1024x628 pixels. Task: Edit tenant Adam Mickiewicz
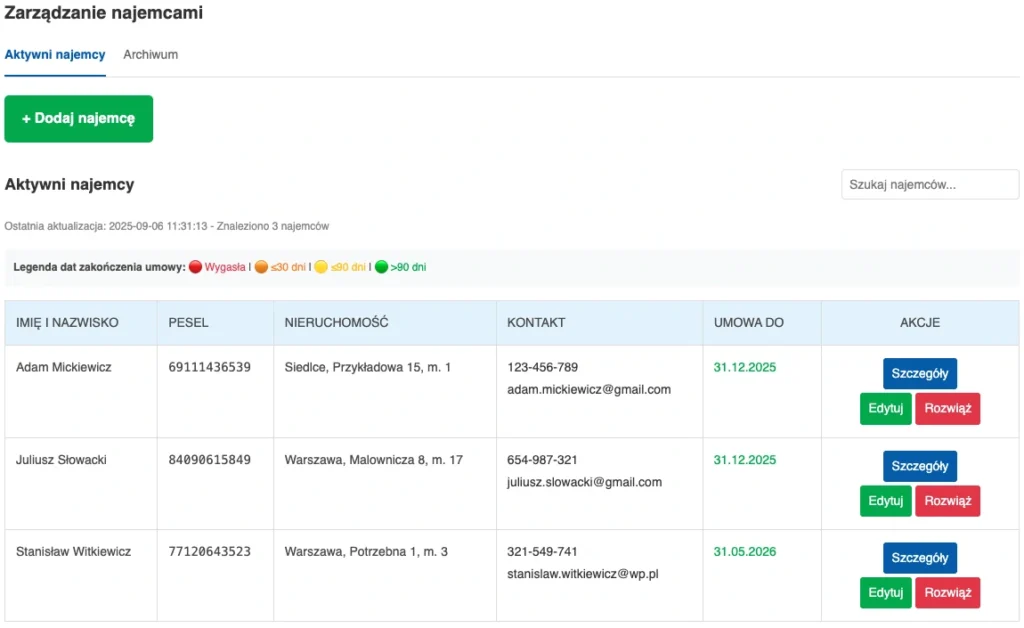coord(885,409)
